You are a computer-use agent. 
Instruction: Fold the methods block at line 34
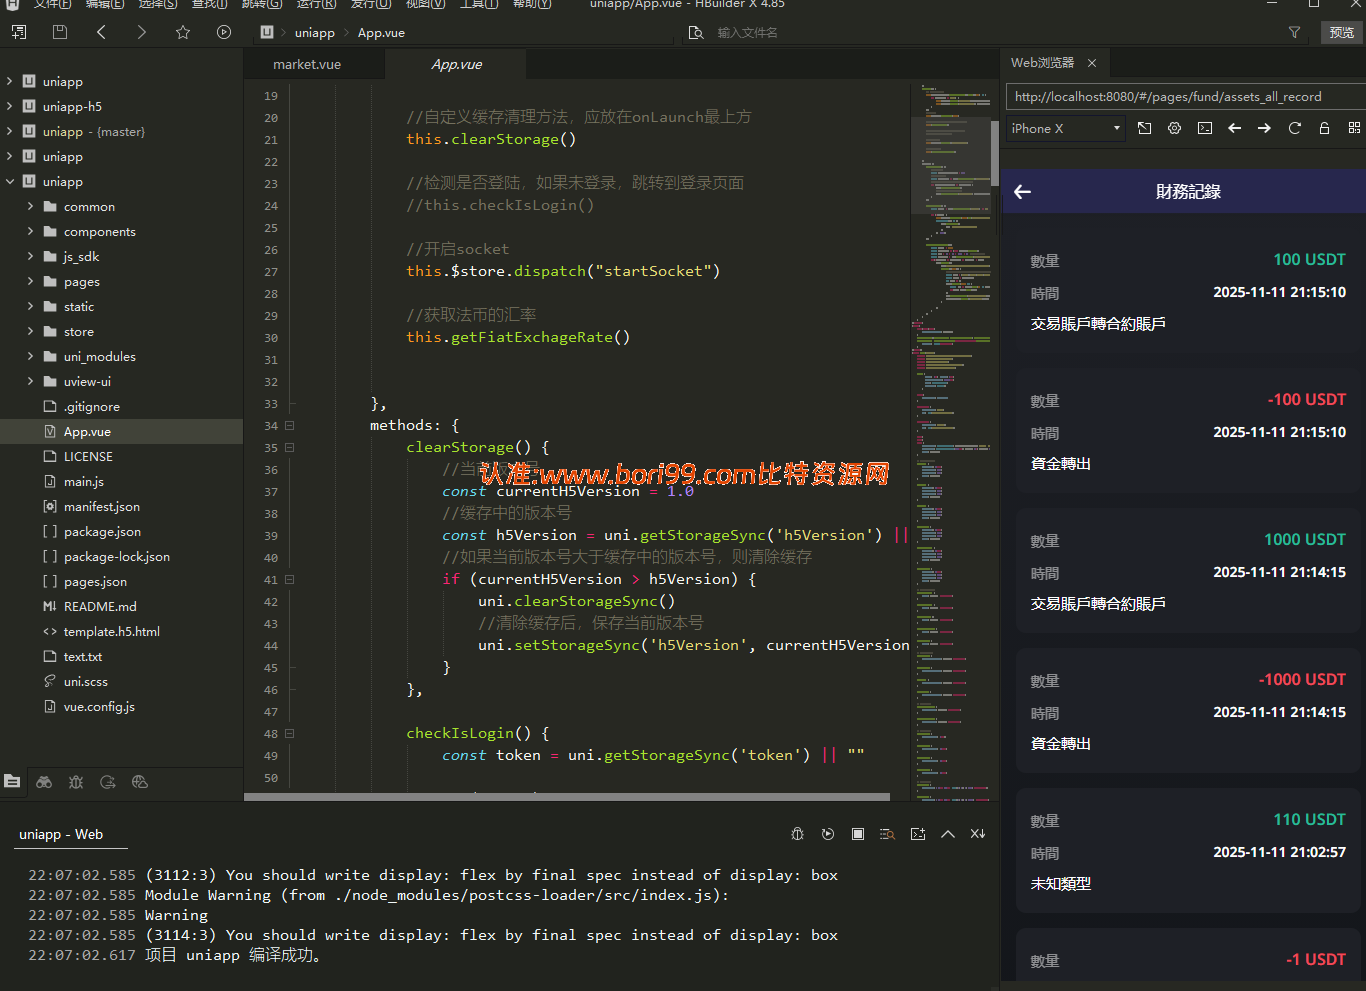point(290,425)
